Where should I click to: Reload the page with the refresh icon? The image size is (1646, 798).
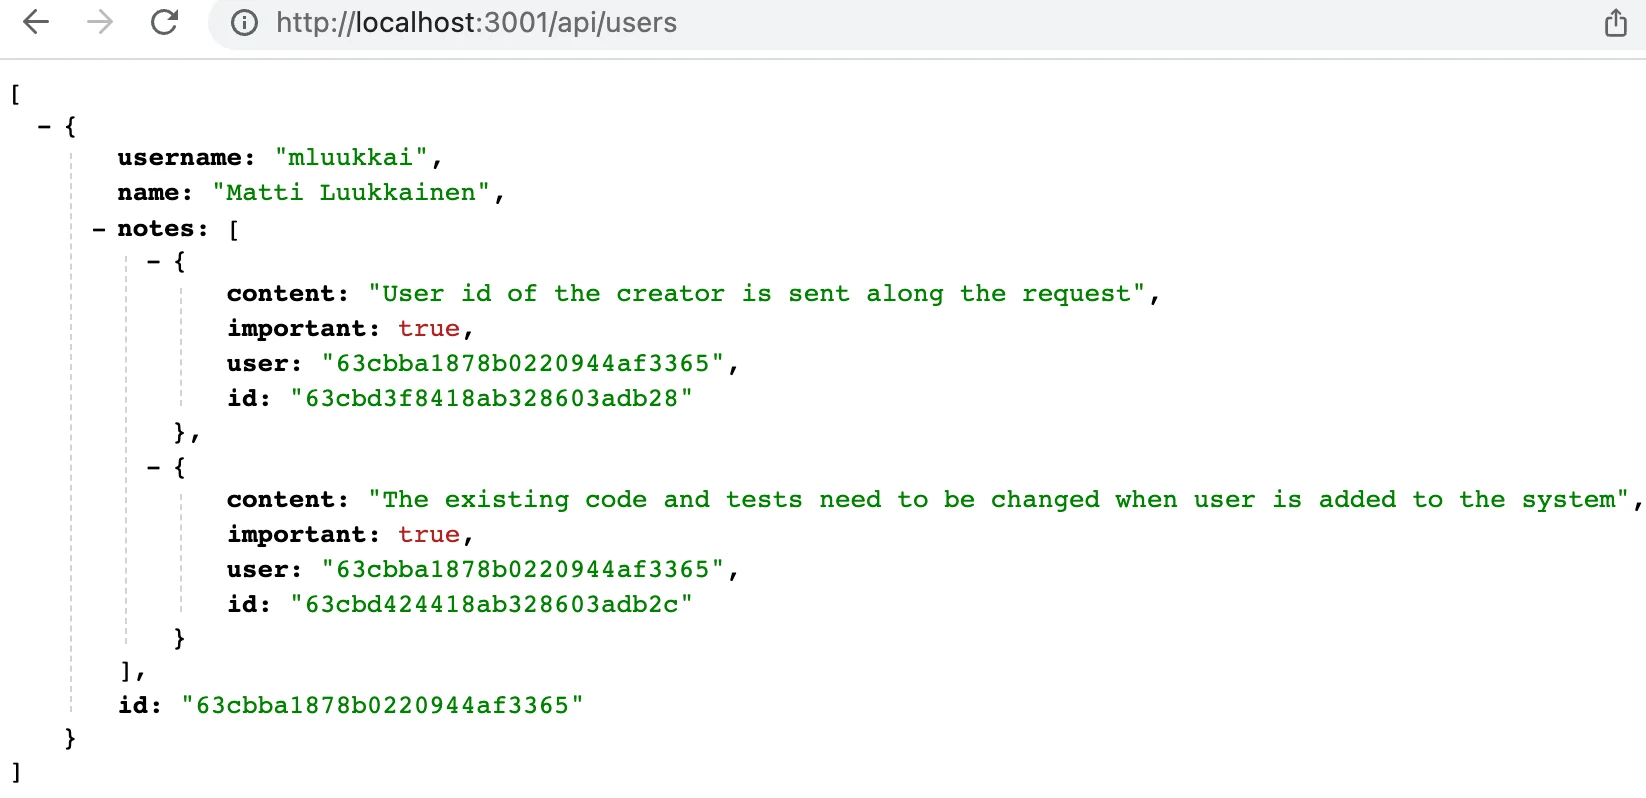[x=165, y=22]
